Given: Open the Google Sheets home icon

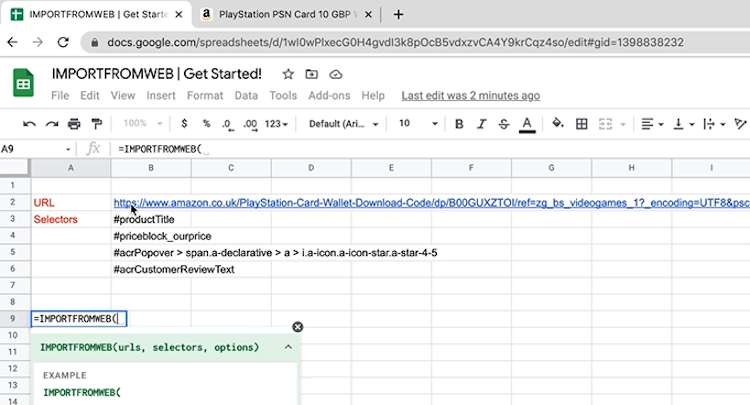Looking at the screenshot, I should [x=23, y=83].
